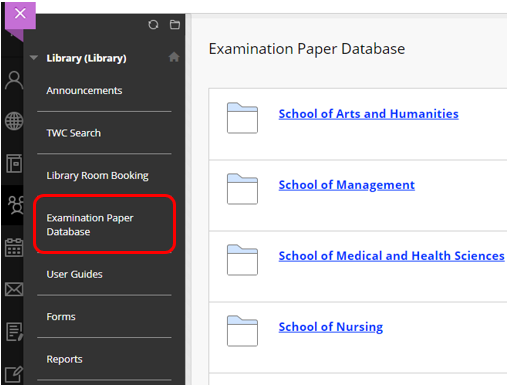The image size is (517, 386).
Task: Open the organizations group icon in left rail
Action: click(16, 204)
